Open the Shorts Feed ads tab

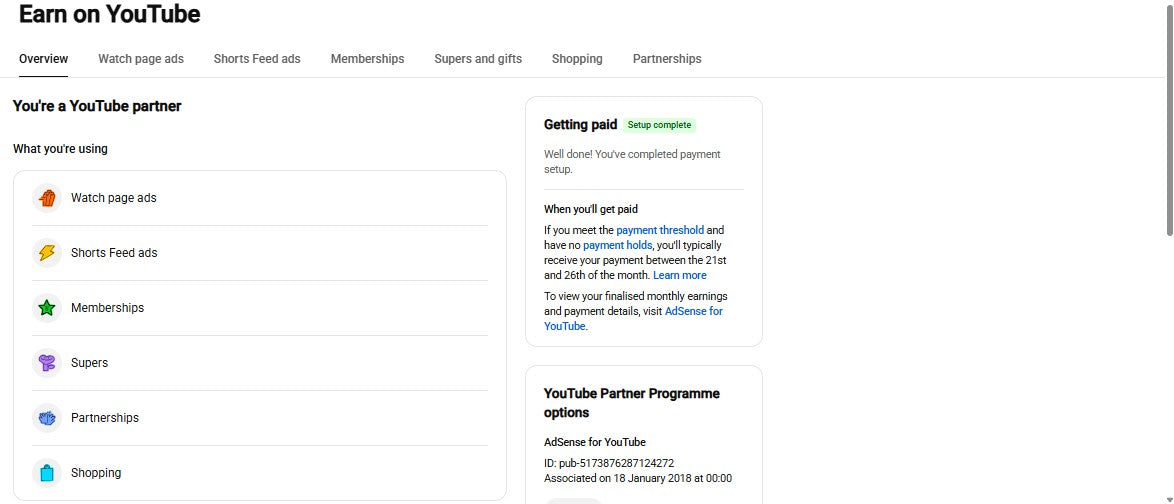click(x=257, y=58)
